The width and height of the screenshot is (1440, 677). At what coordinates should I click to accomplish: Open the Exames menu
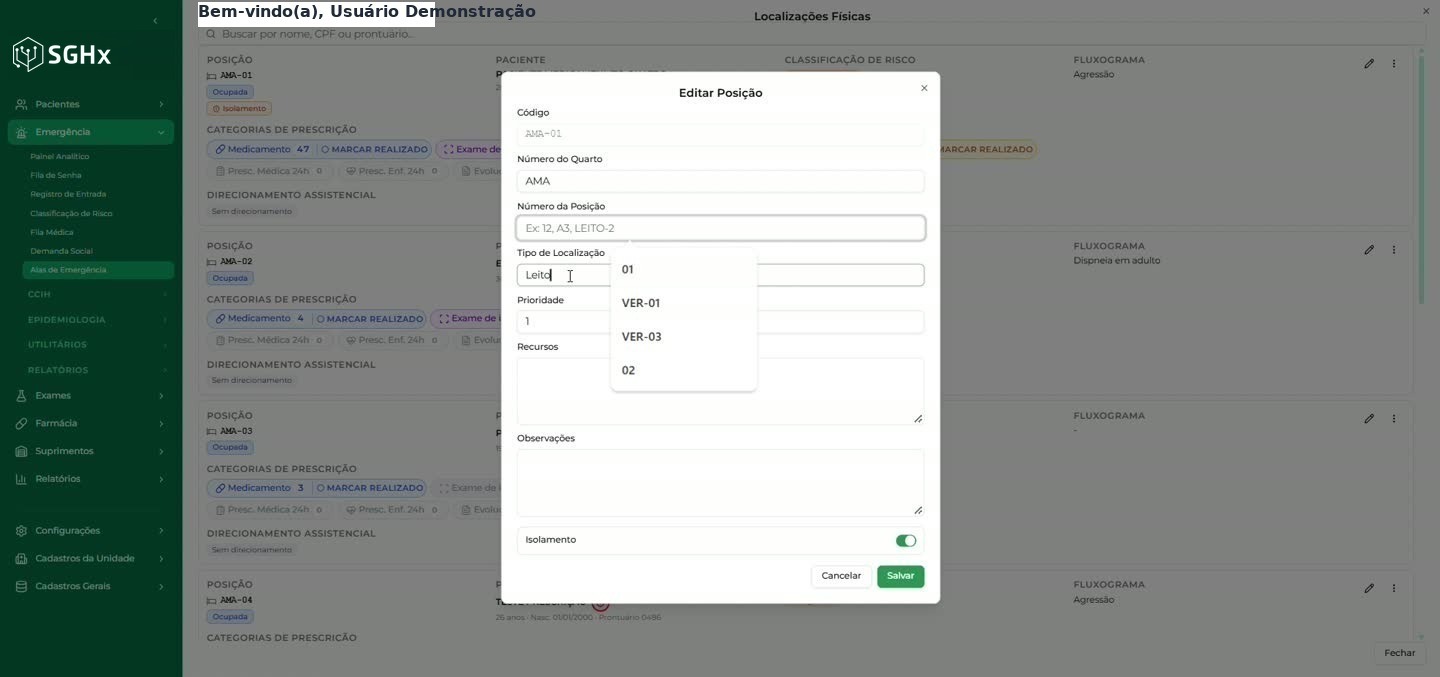coord(90,396)
